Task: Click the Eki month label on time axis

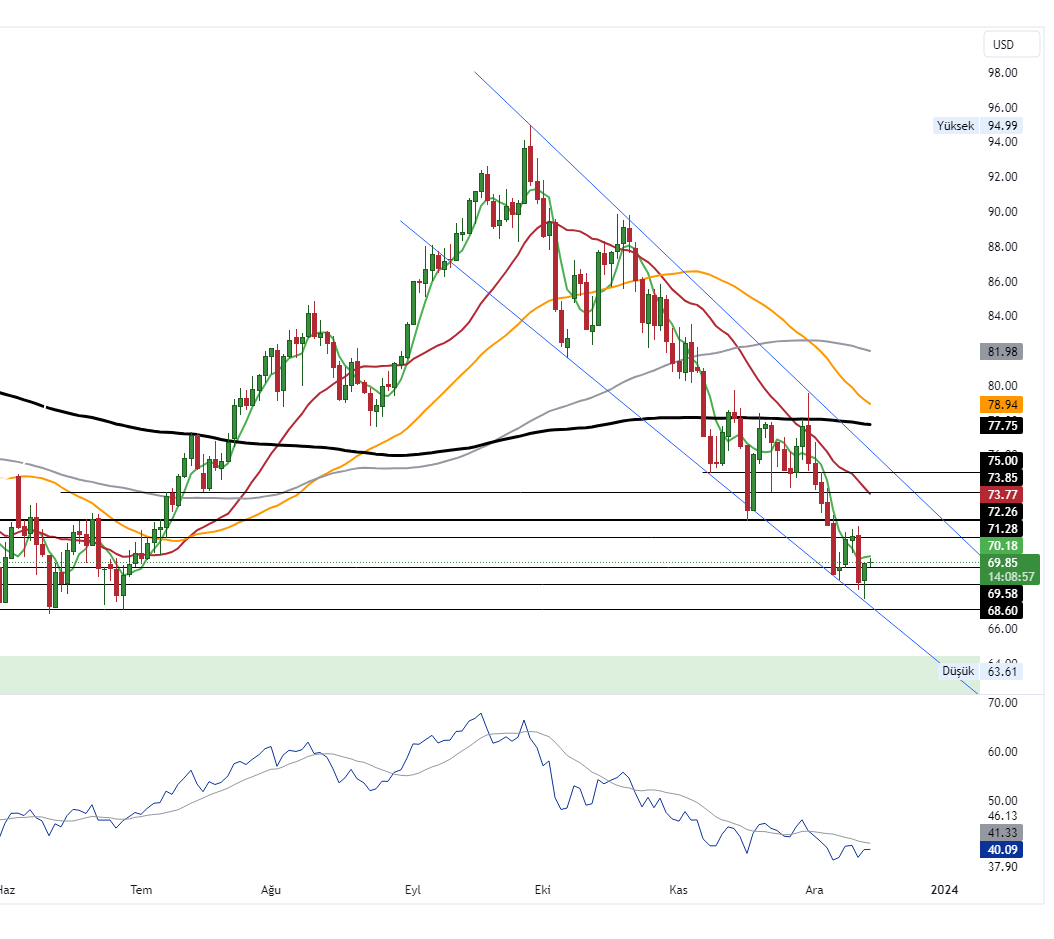Action: coord(543,890)
